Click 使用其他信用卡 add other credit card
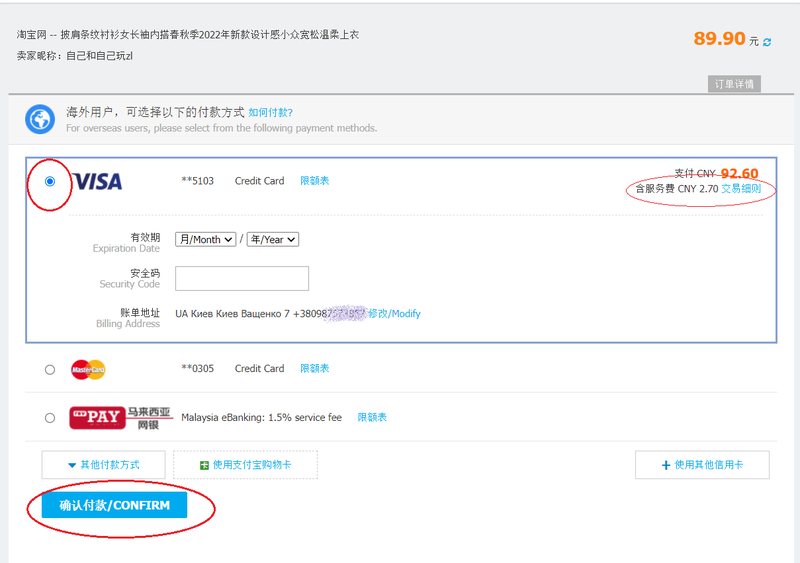The height and width of the screenshot is (563, 800). pos(702,465)
